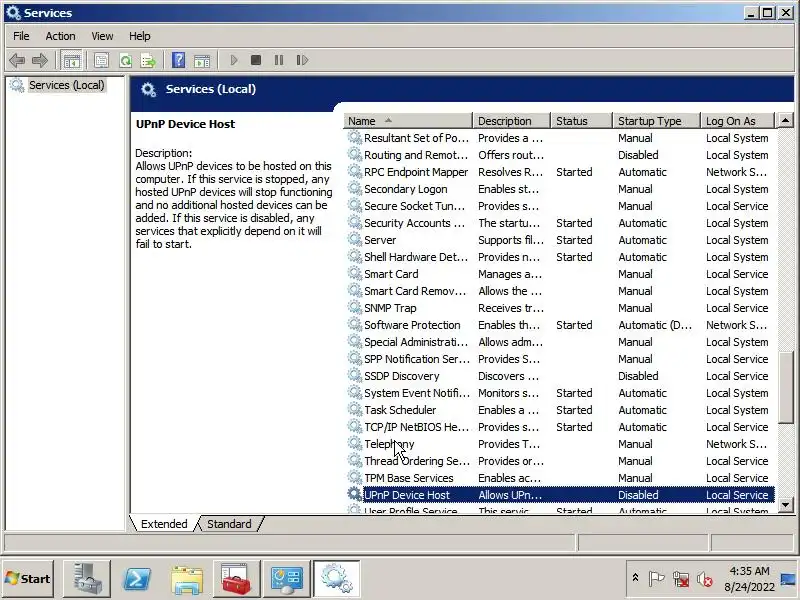Screen dimensions: 800x600
Task: Open the File menu
Action: click(x=21, y=36)
